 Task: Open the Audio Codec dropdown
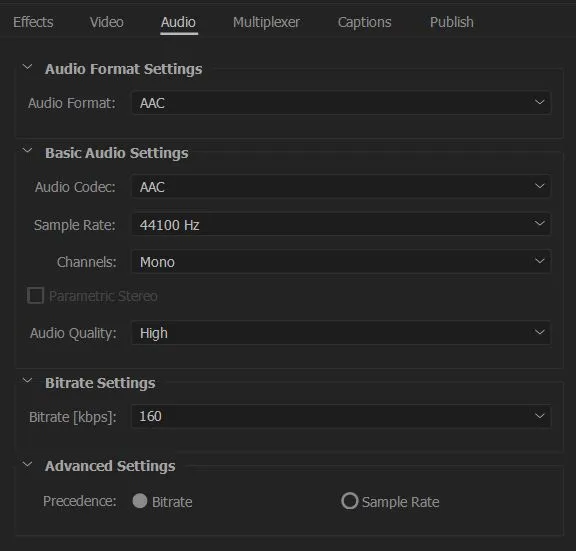(341, 187)
